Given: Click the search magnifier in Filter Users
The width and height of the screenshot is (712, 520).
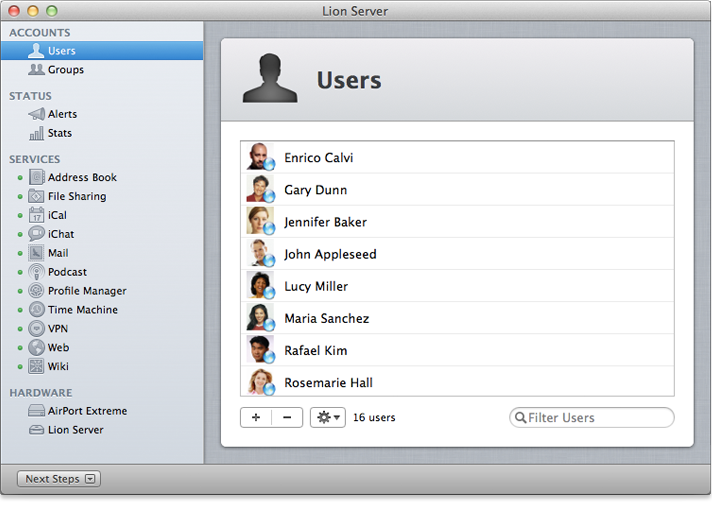Looking at the screenshot, I should (520, 418).
